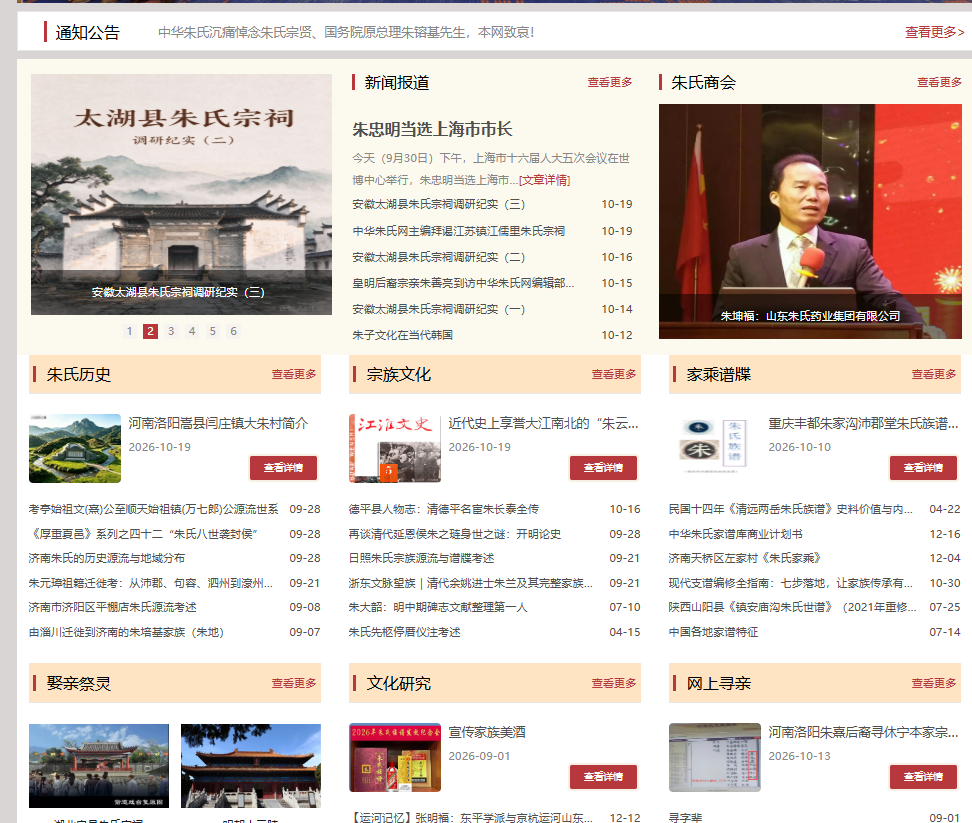The height and width of the screenshot is (823, 972).
Task: Open 朱大韶：明中期碑志文献整理第一人 article
Action: (438, 607)
